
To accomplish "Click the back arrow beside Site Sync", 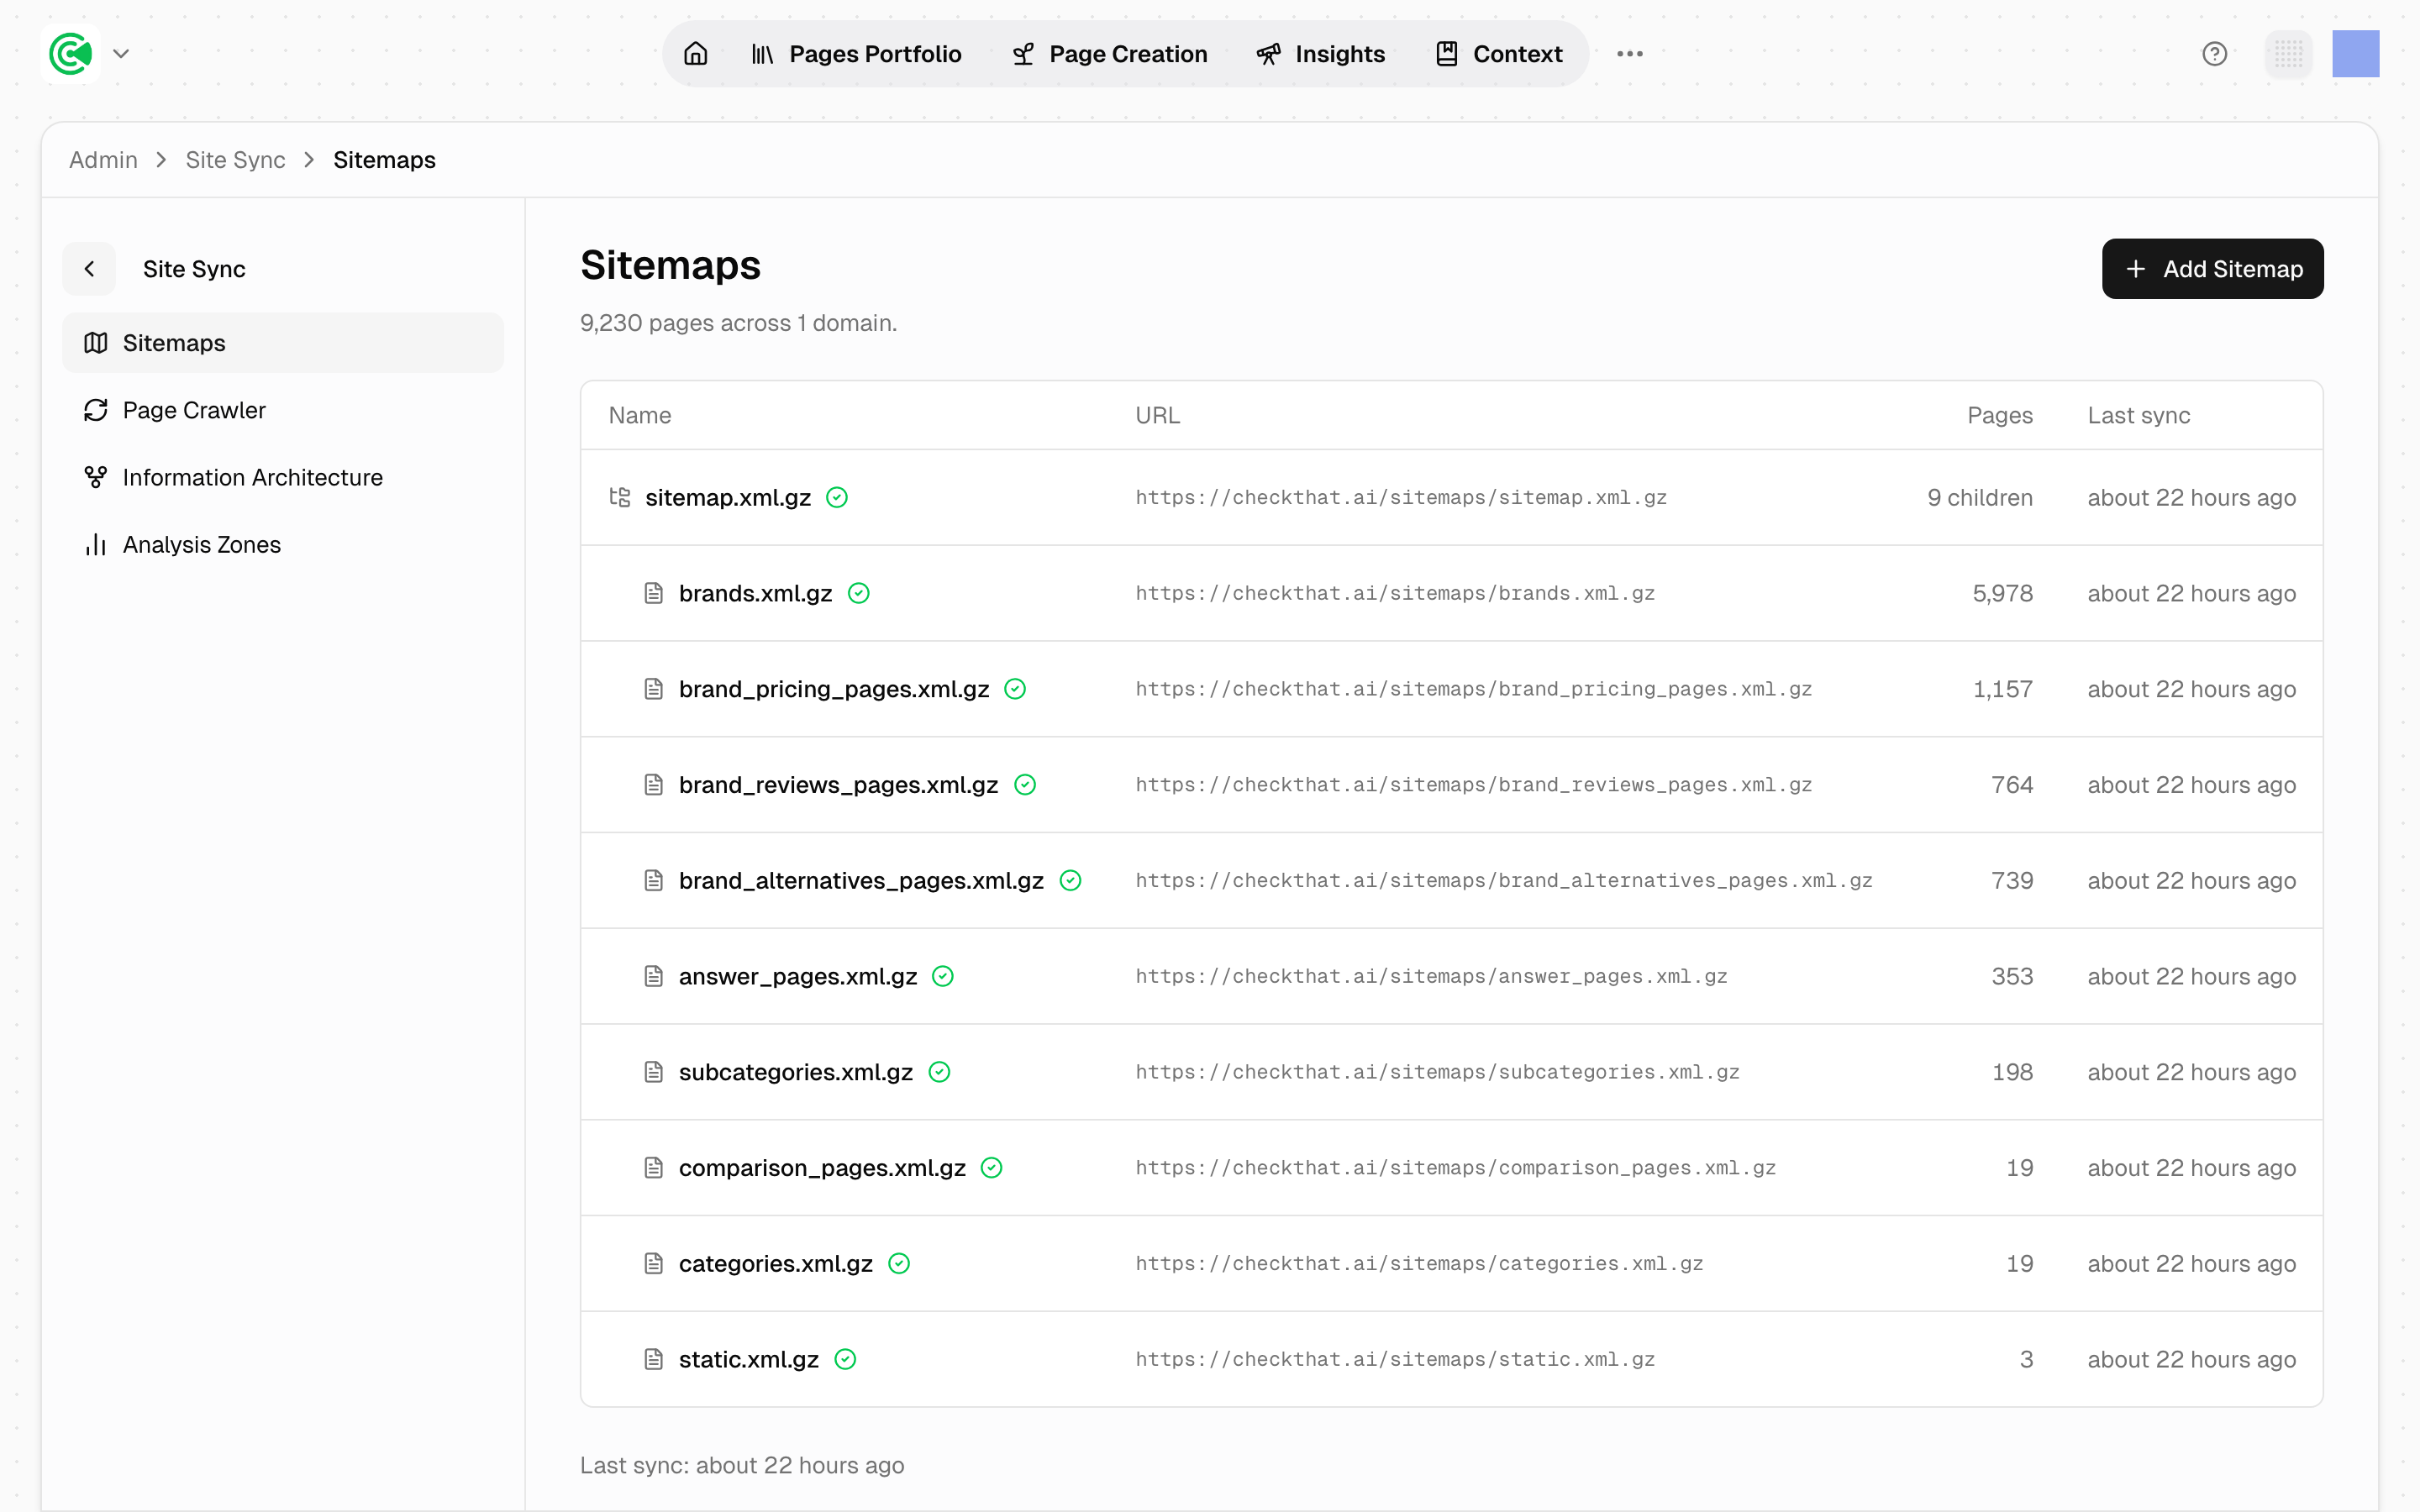I will 89,269.
